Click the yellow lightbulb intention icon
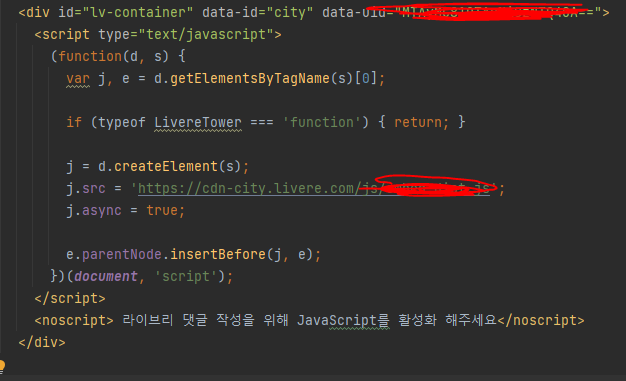 click(2, 367)
